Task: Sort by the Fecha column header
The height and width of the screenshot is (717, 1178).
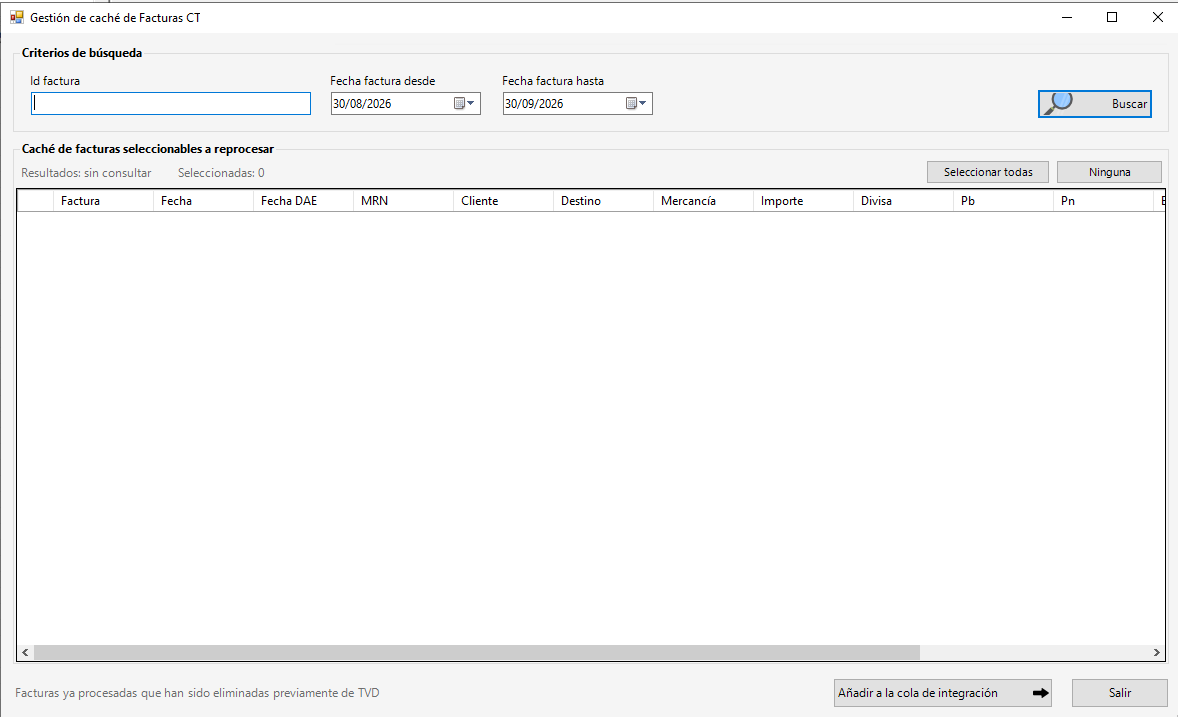Action: (x=203, y=201)
